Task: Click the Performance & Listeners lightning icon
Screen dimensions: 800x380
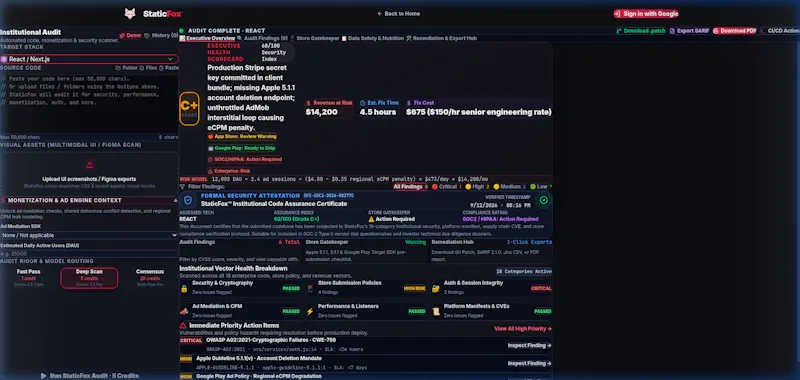Action: [310, 311]
